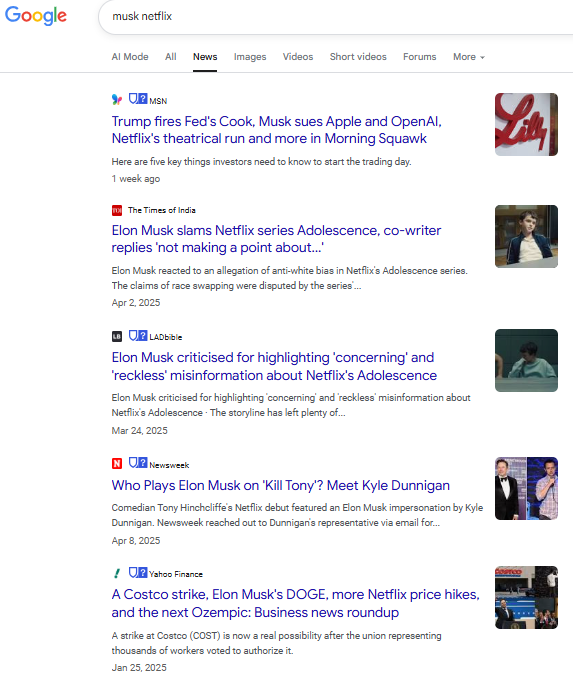Screen dimensions: 573x683
Task: Click the Google logo
Action: (36, 16)
